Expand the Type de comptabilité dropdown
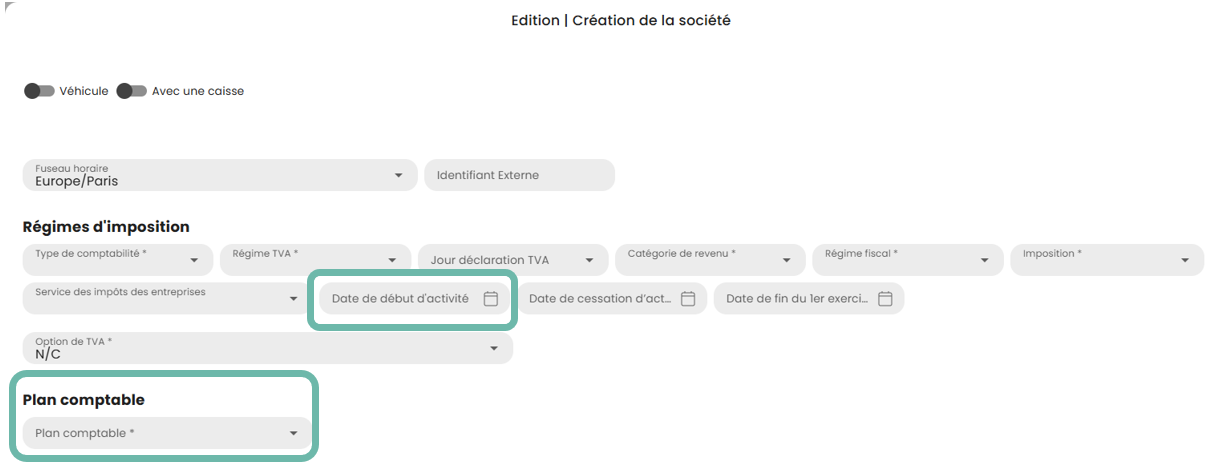Screen dimensions: 1220x472 [117, 259]
